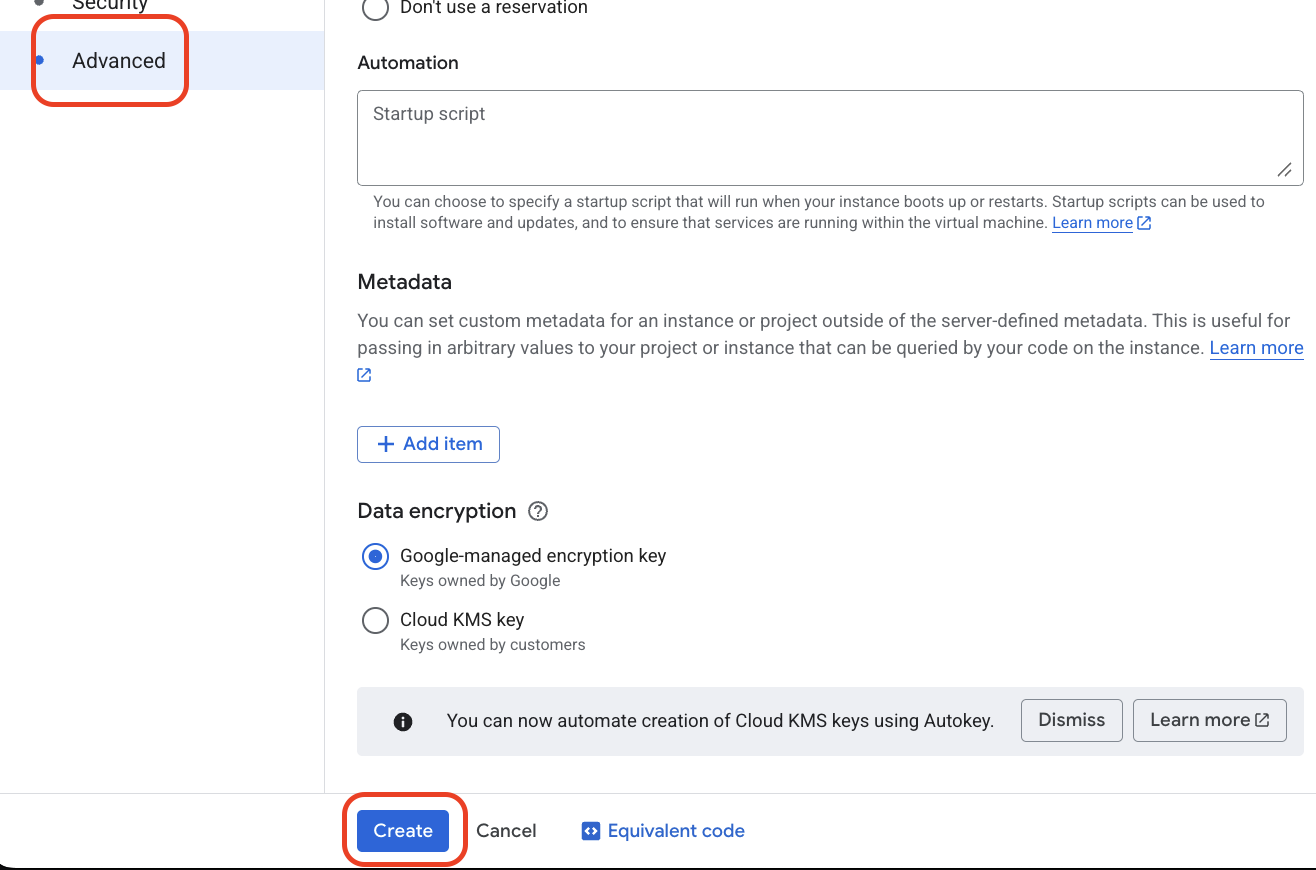This screenshot has height=870, width=1316.
Task: Click the plus icon on the Add item button
Action: pos(386,444)
